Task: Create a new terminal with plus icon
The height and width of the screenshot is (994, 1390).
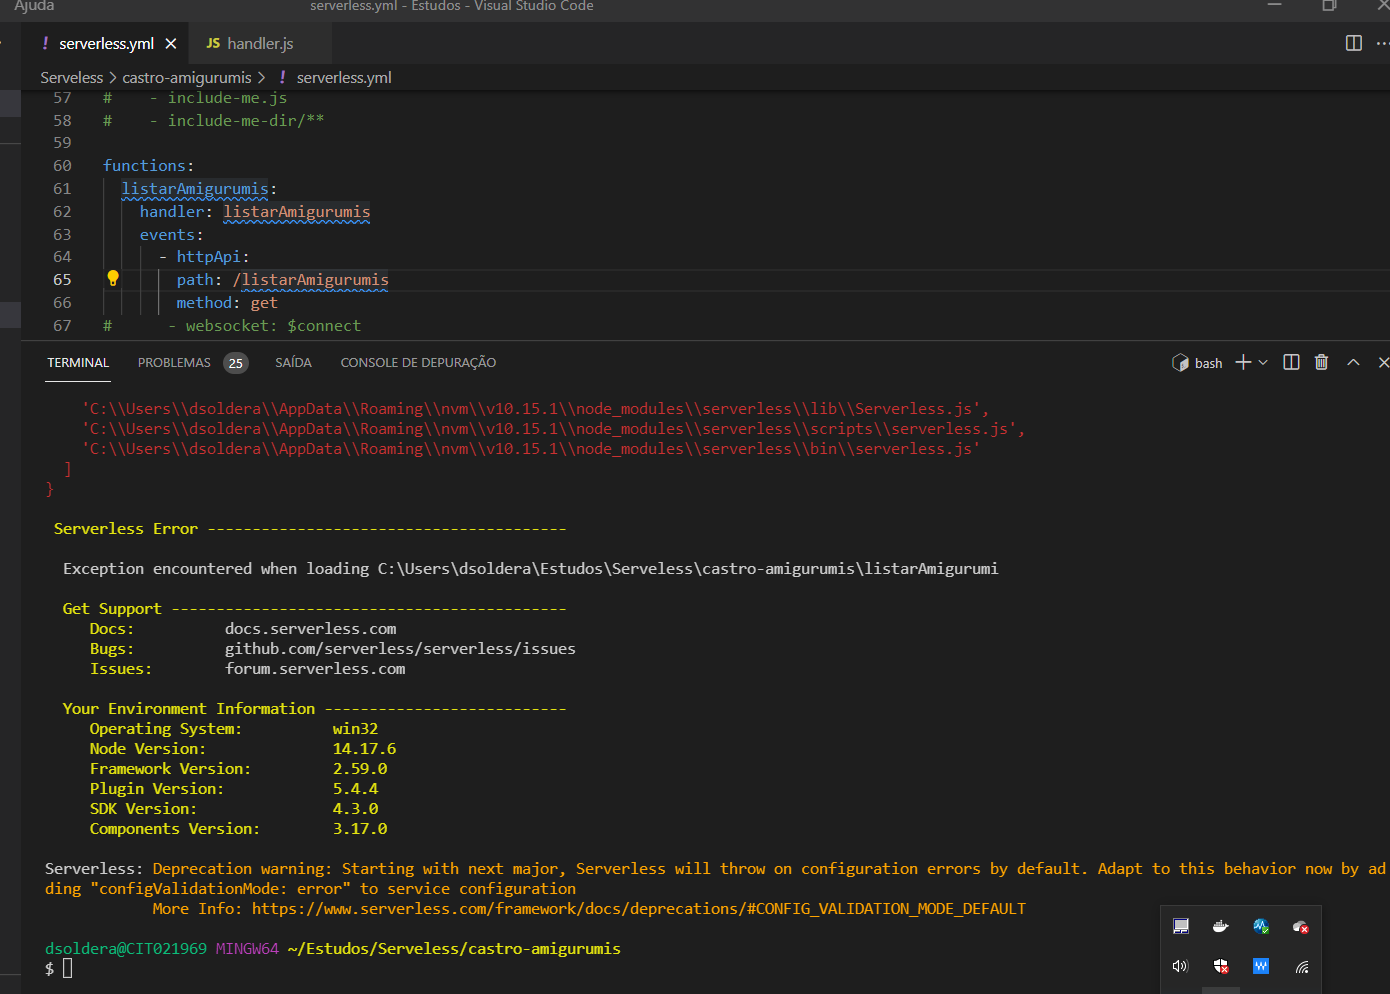Action: click(1243, 362)
